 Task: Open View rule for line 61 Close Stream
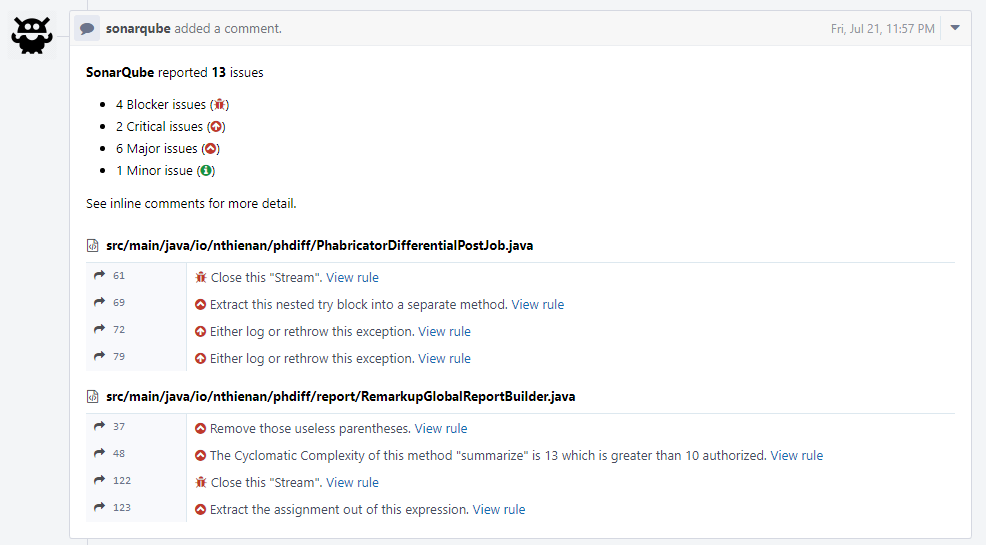pyautogui.click(x=352, y=277)
